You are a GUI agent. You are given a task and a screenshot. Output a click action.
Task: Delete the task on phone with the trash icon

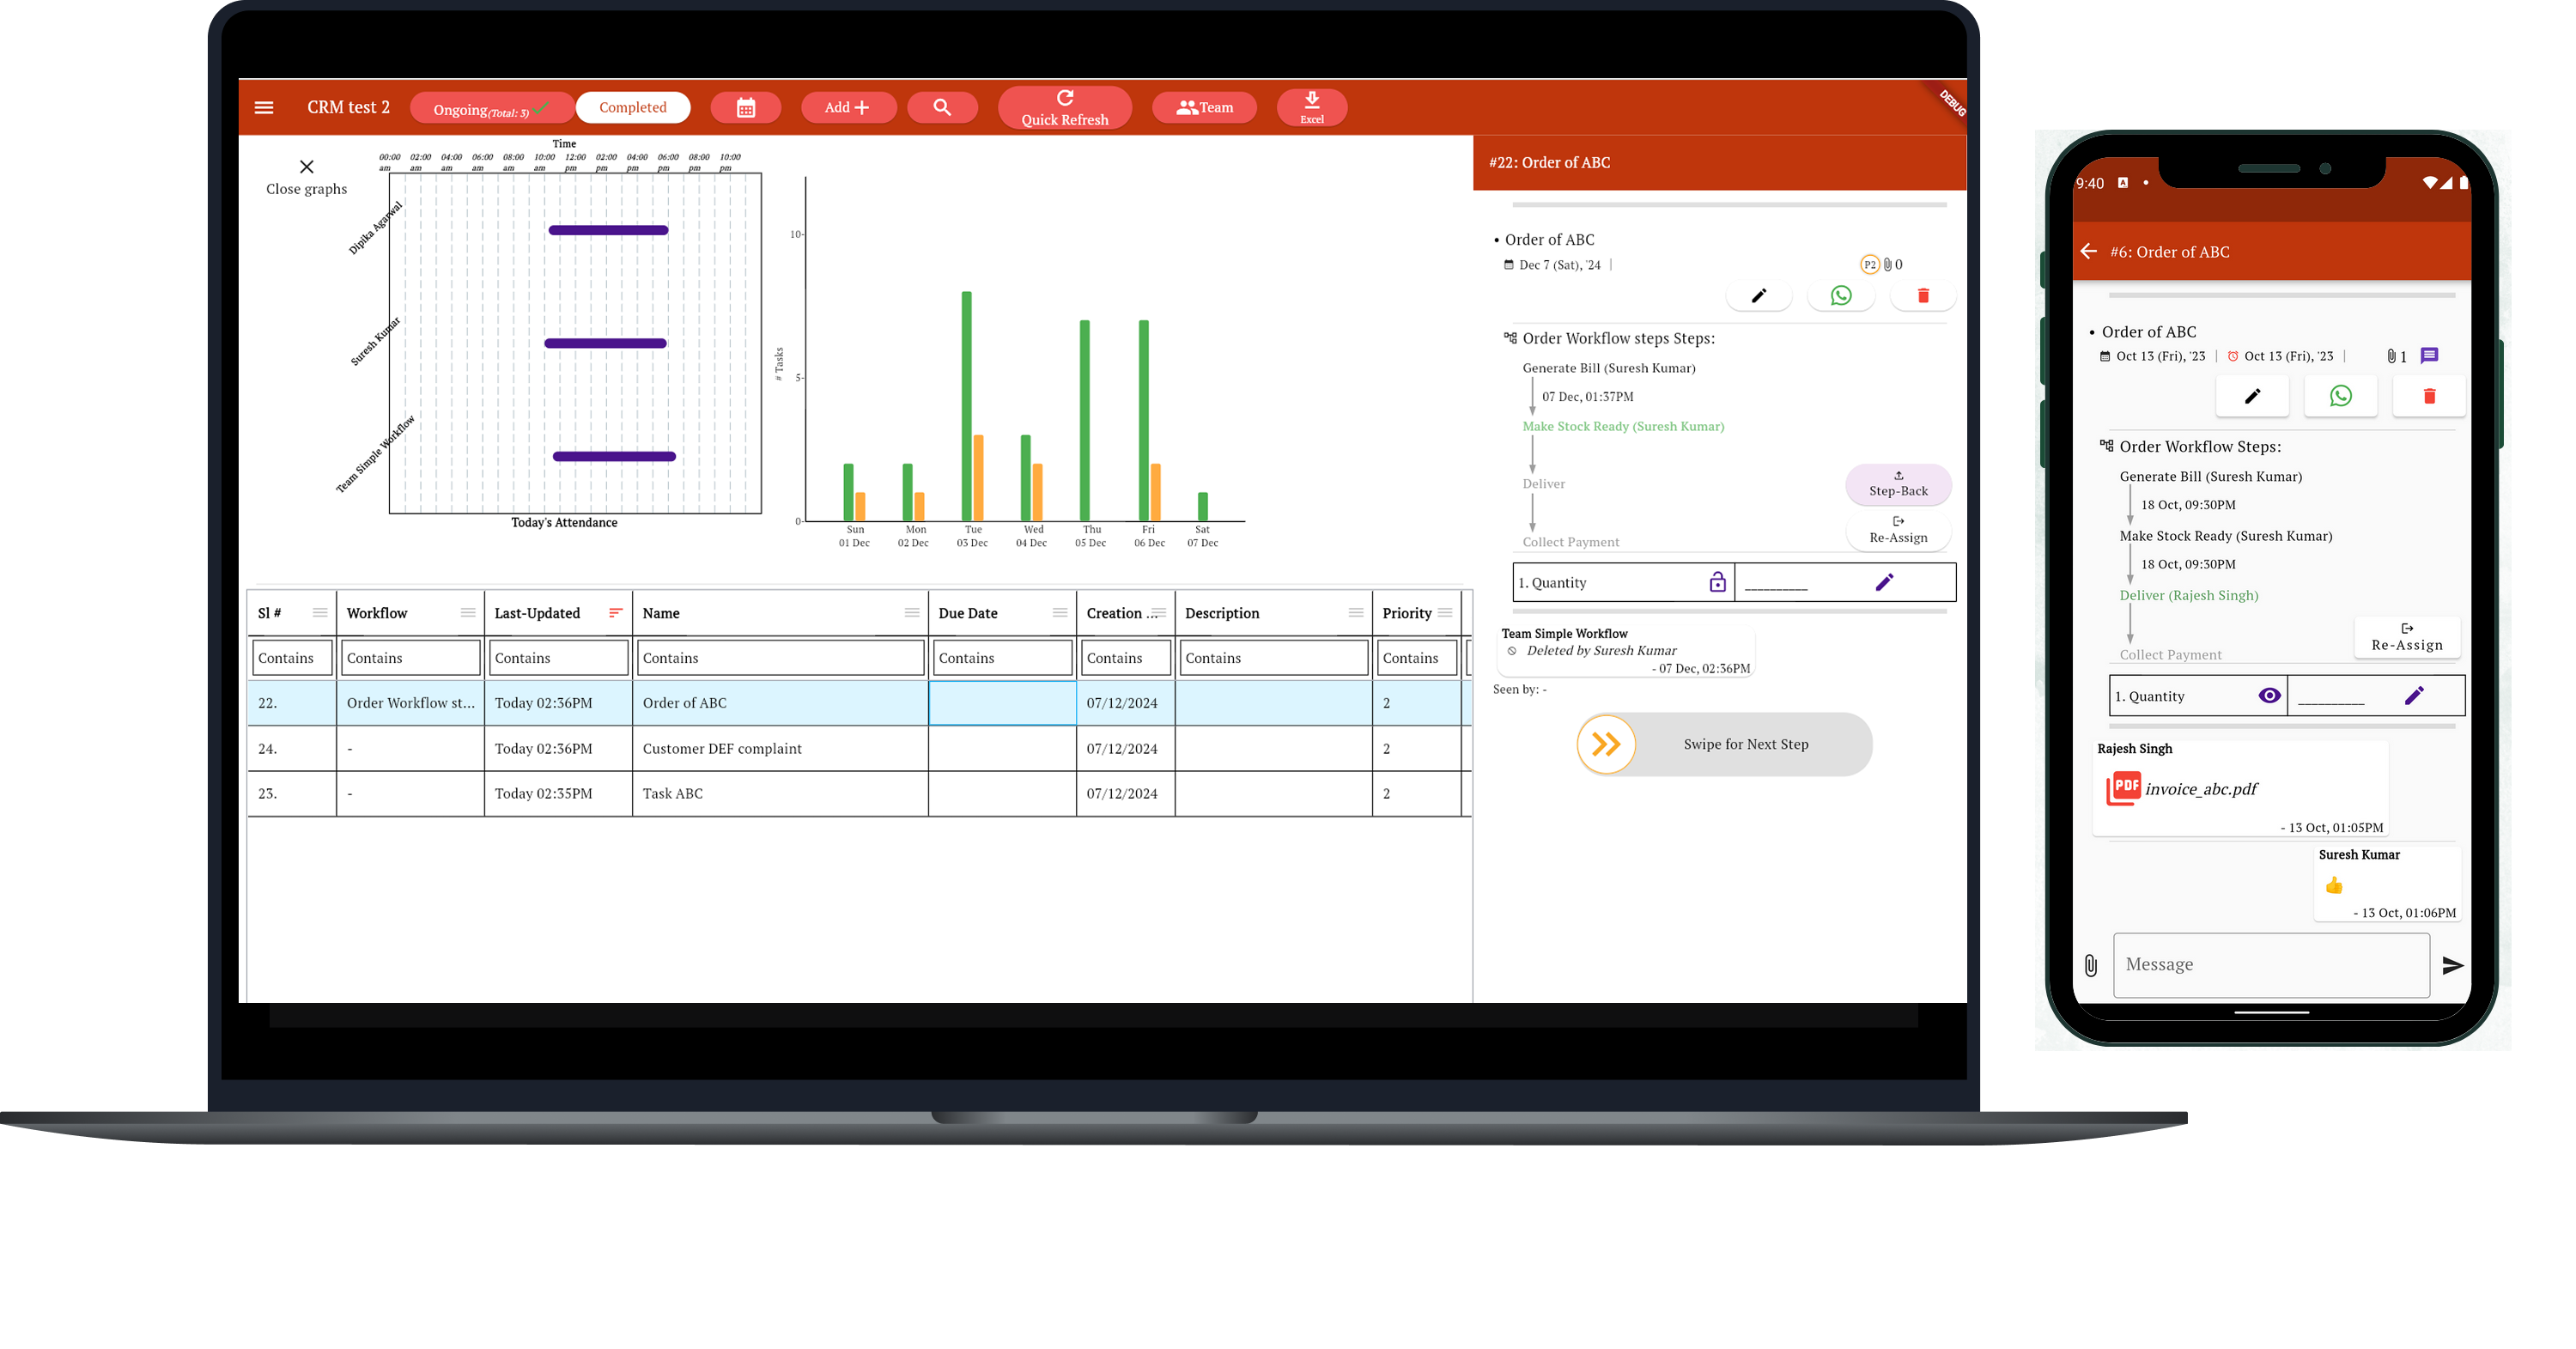[x=2429, y=397]
